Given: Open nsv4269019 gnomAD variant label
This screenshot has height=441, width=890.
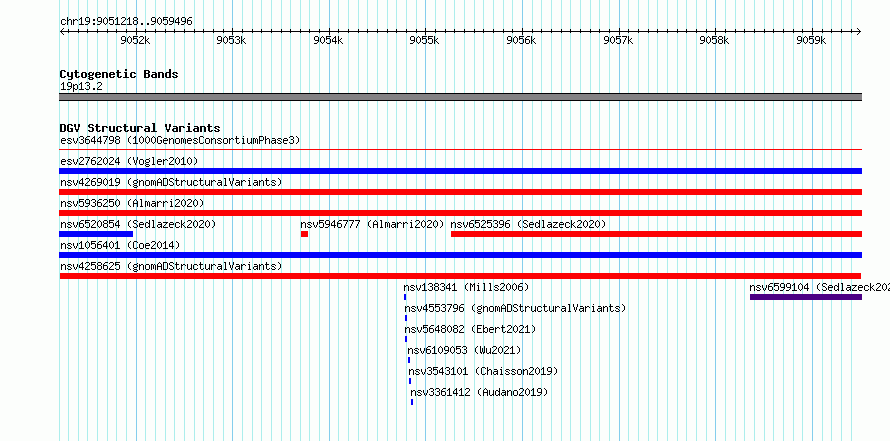Looking at the screenshot, I should pyautogui.click(x=171, y=182).
